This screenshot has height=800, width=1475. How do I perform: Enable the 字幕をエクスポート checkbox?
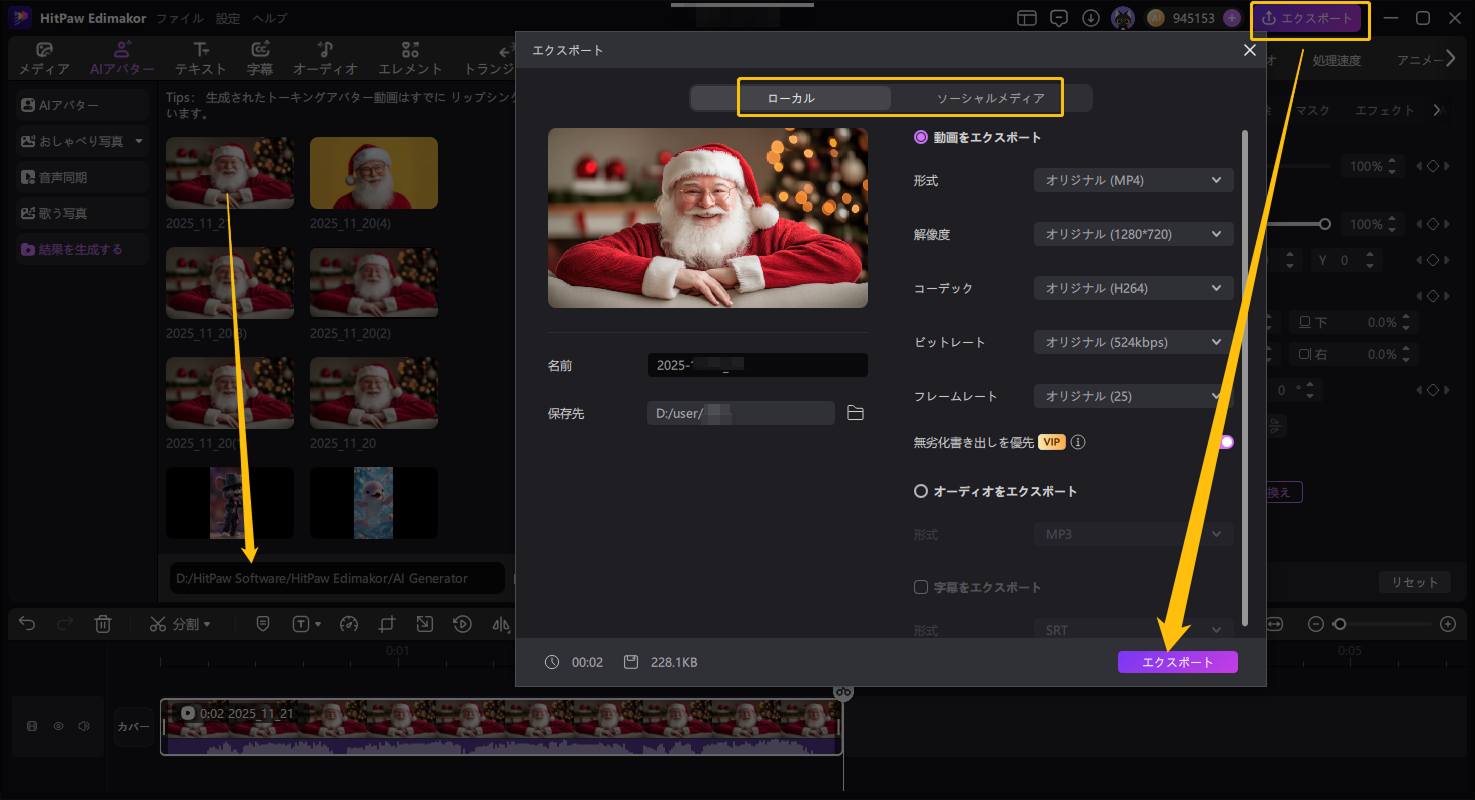pyautogui.click(x=921, y=587)
